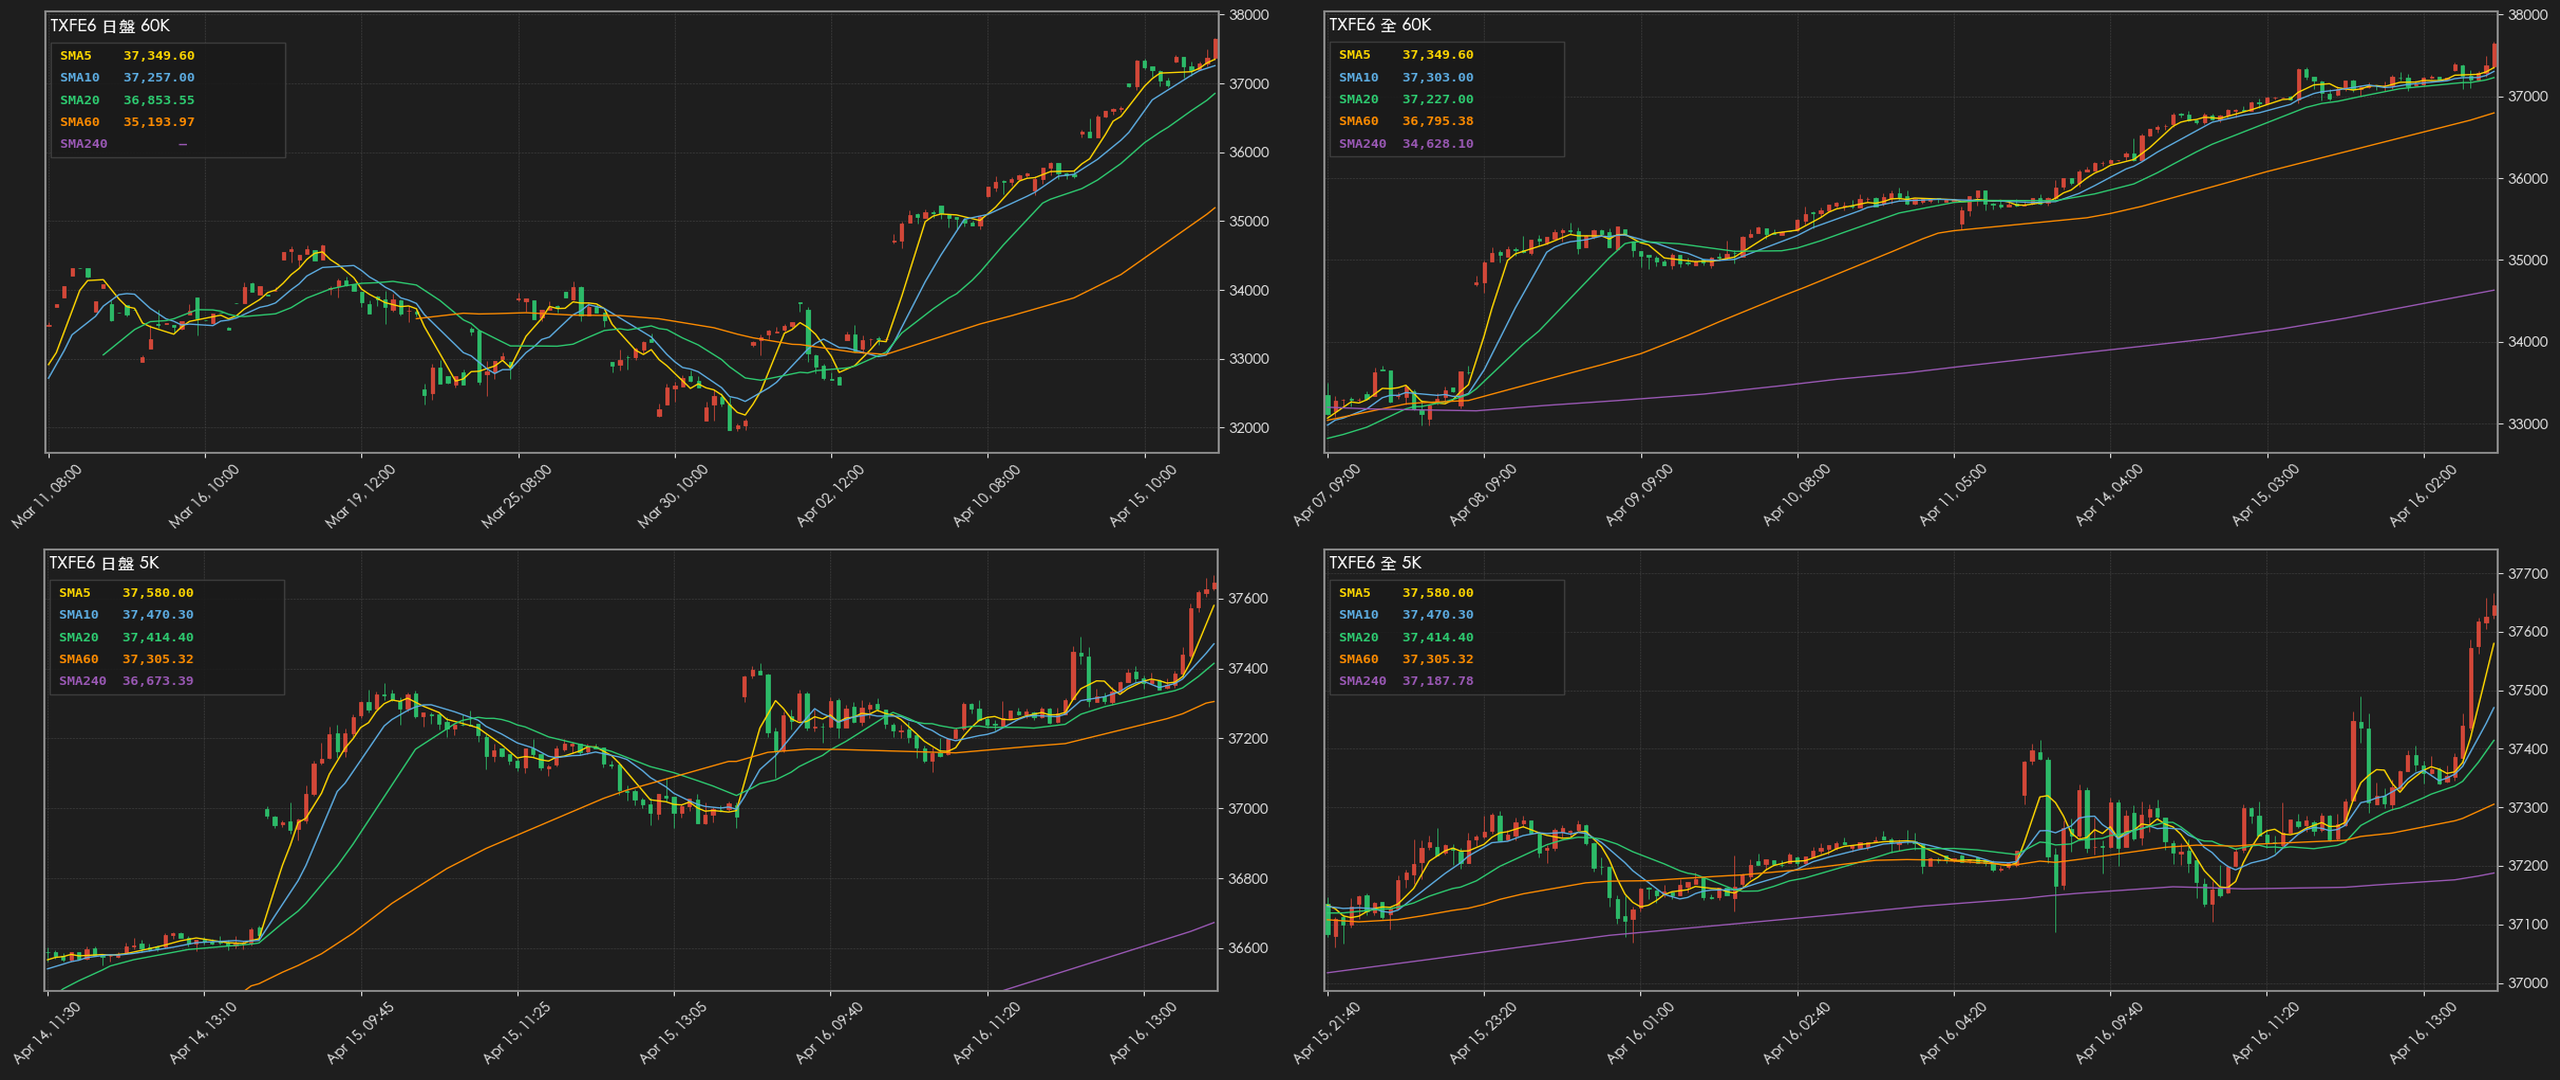The image size is (2560, 1080).
Task: Click the TXFE6 全 60K chart title
Action: click(1380, 25)
